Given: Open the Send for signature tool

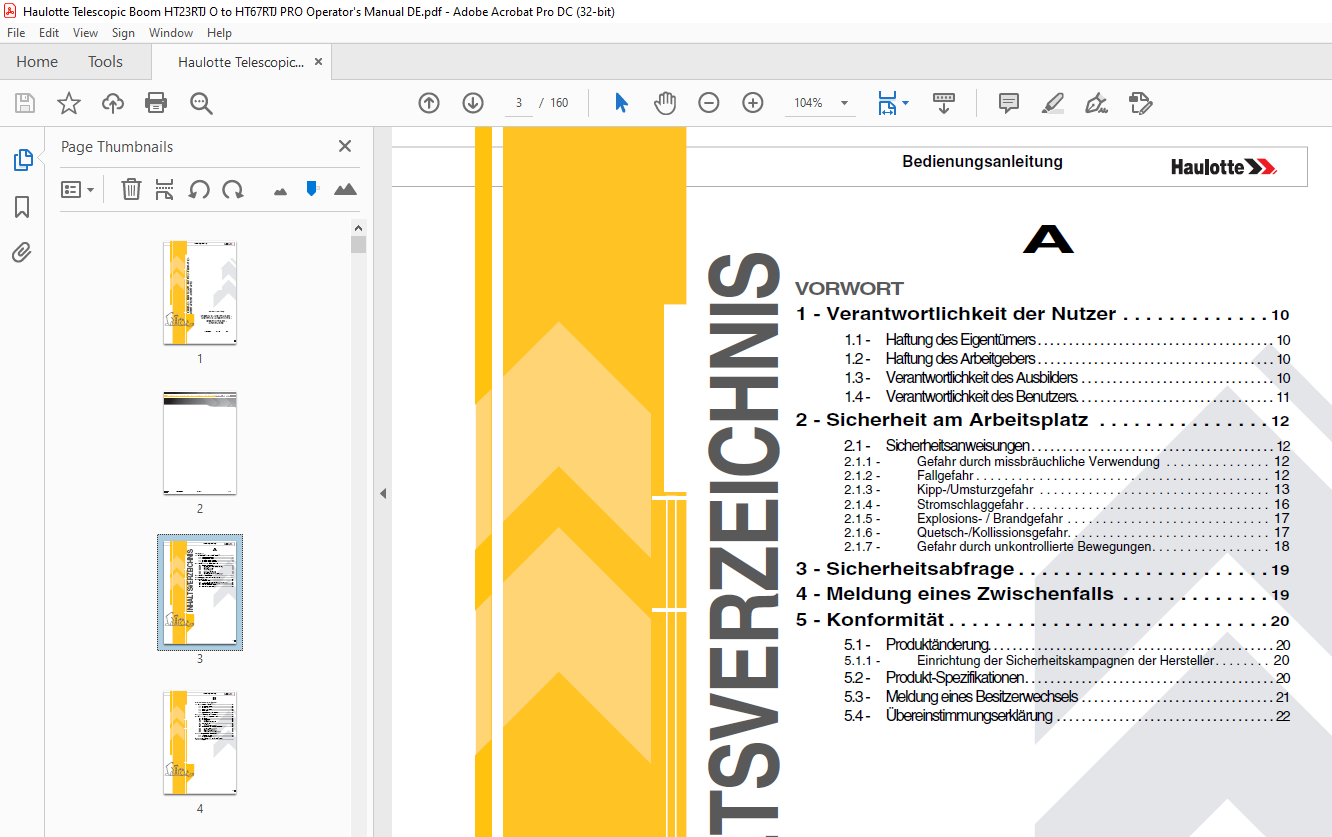Looking at the screenshot, I should (x=1141, y=103).
